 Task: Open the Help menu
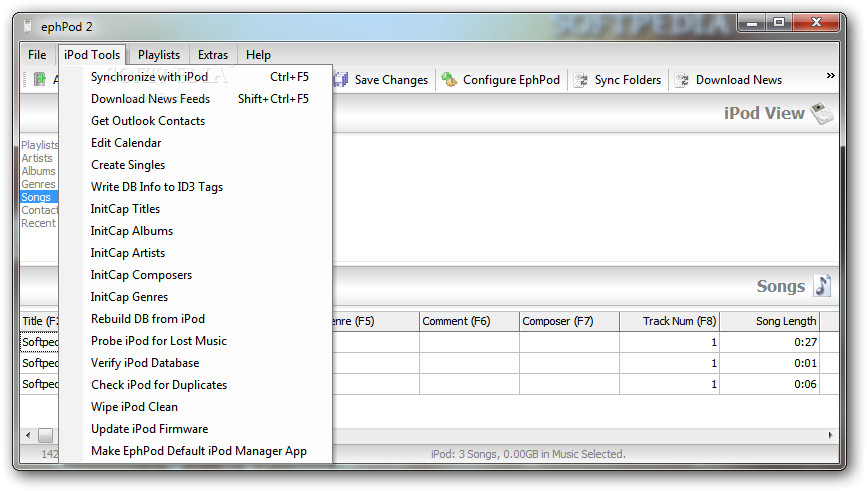[258, 55]
